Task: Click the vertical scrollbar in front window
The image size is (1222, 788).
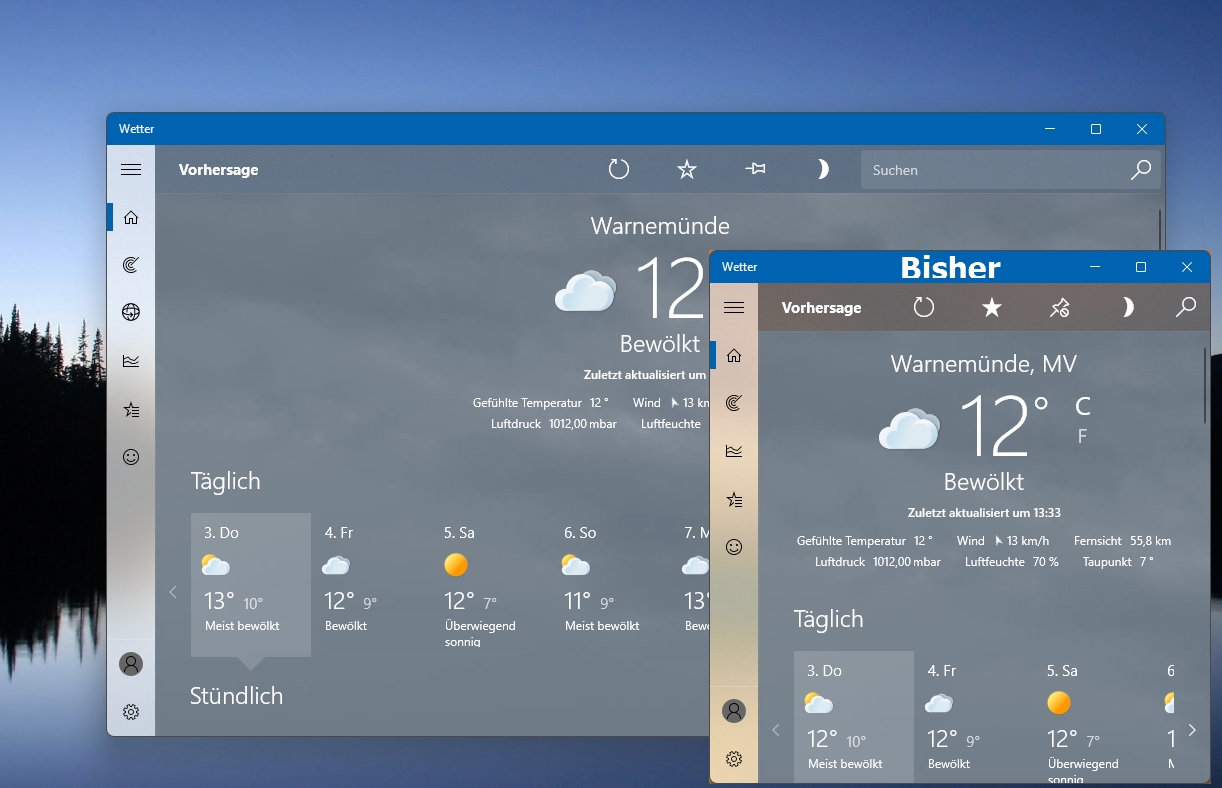Action: pos(1205,385)
